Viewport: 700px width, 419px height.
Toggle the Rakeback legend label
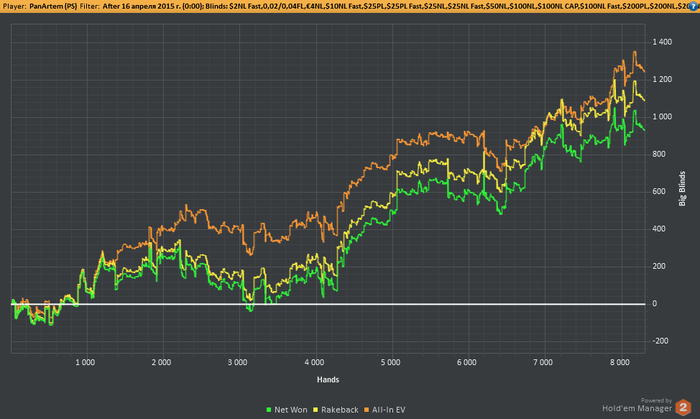tap(340, 410)
